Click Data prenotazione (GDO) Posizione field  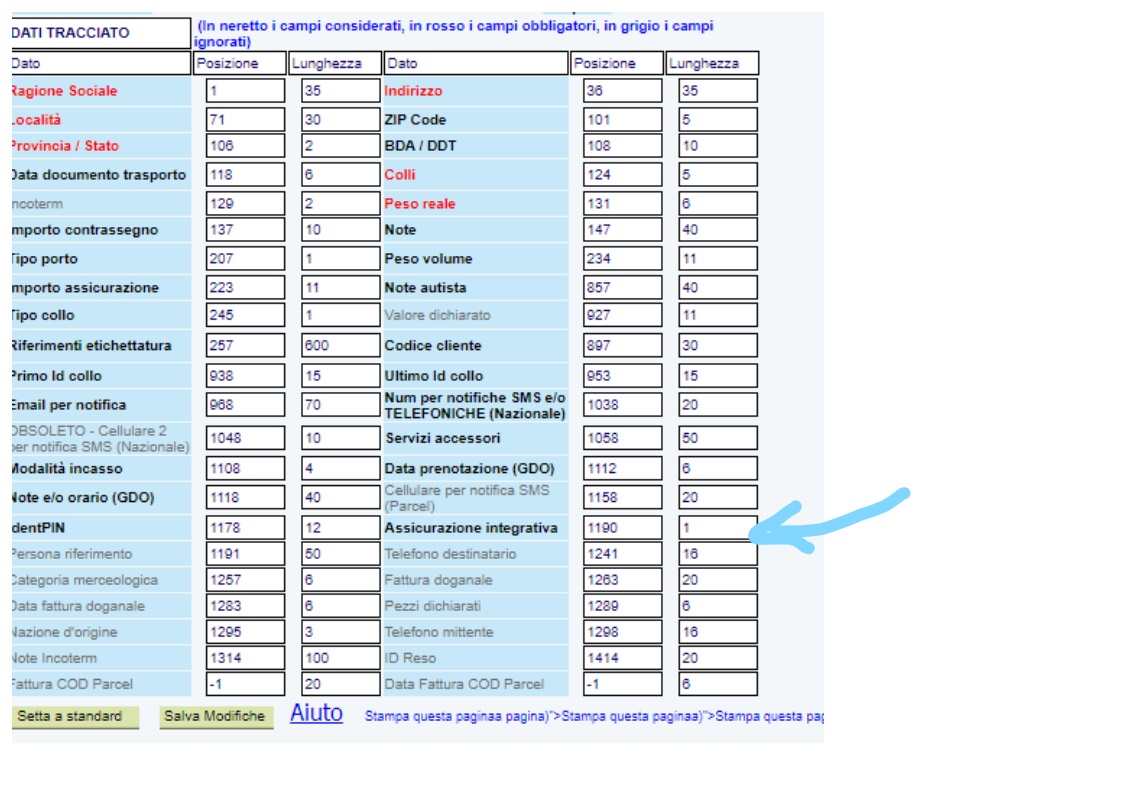[623, 469]
